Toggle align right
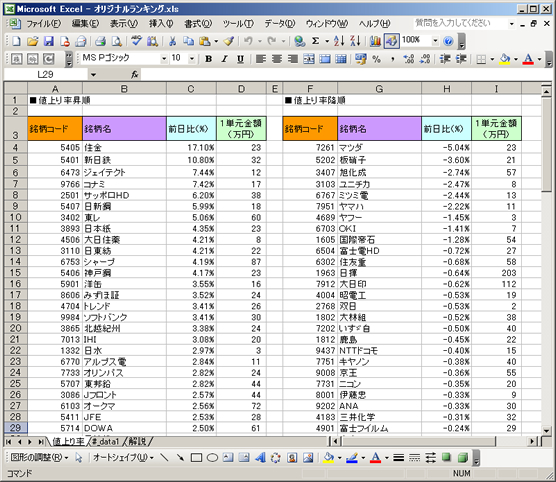 tap(293, 59)
